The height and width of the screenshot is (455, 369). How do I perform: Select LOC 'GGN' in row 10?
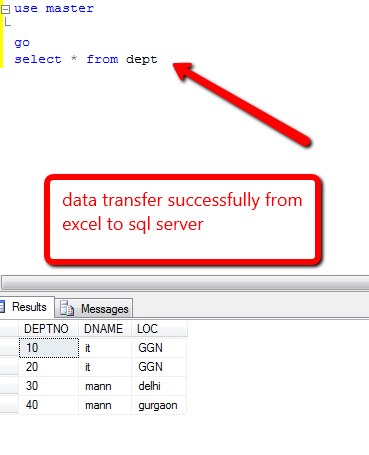tap(159, 348)
